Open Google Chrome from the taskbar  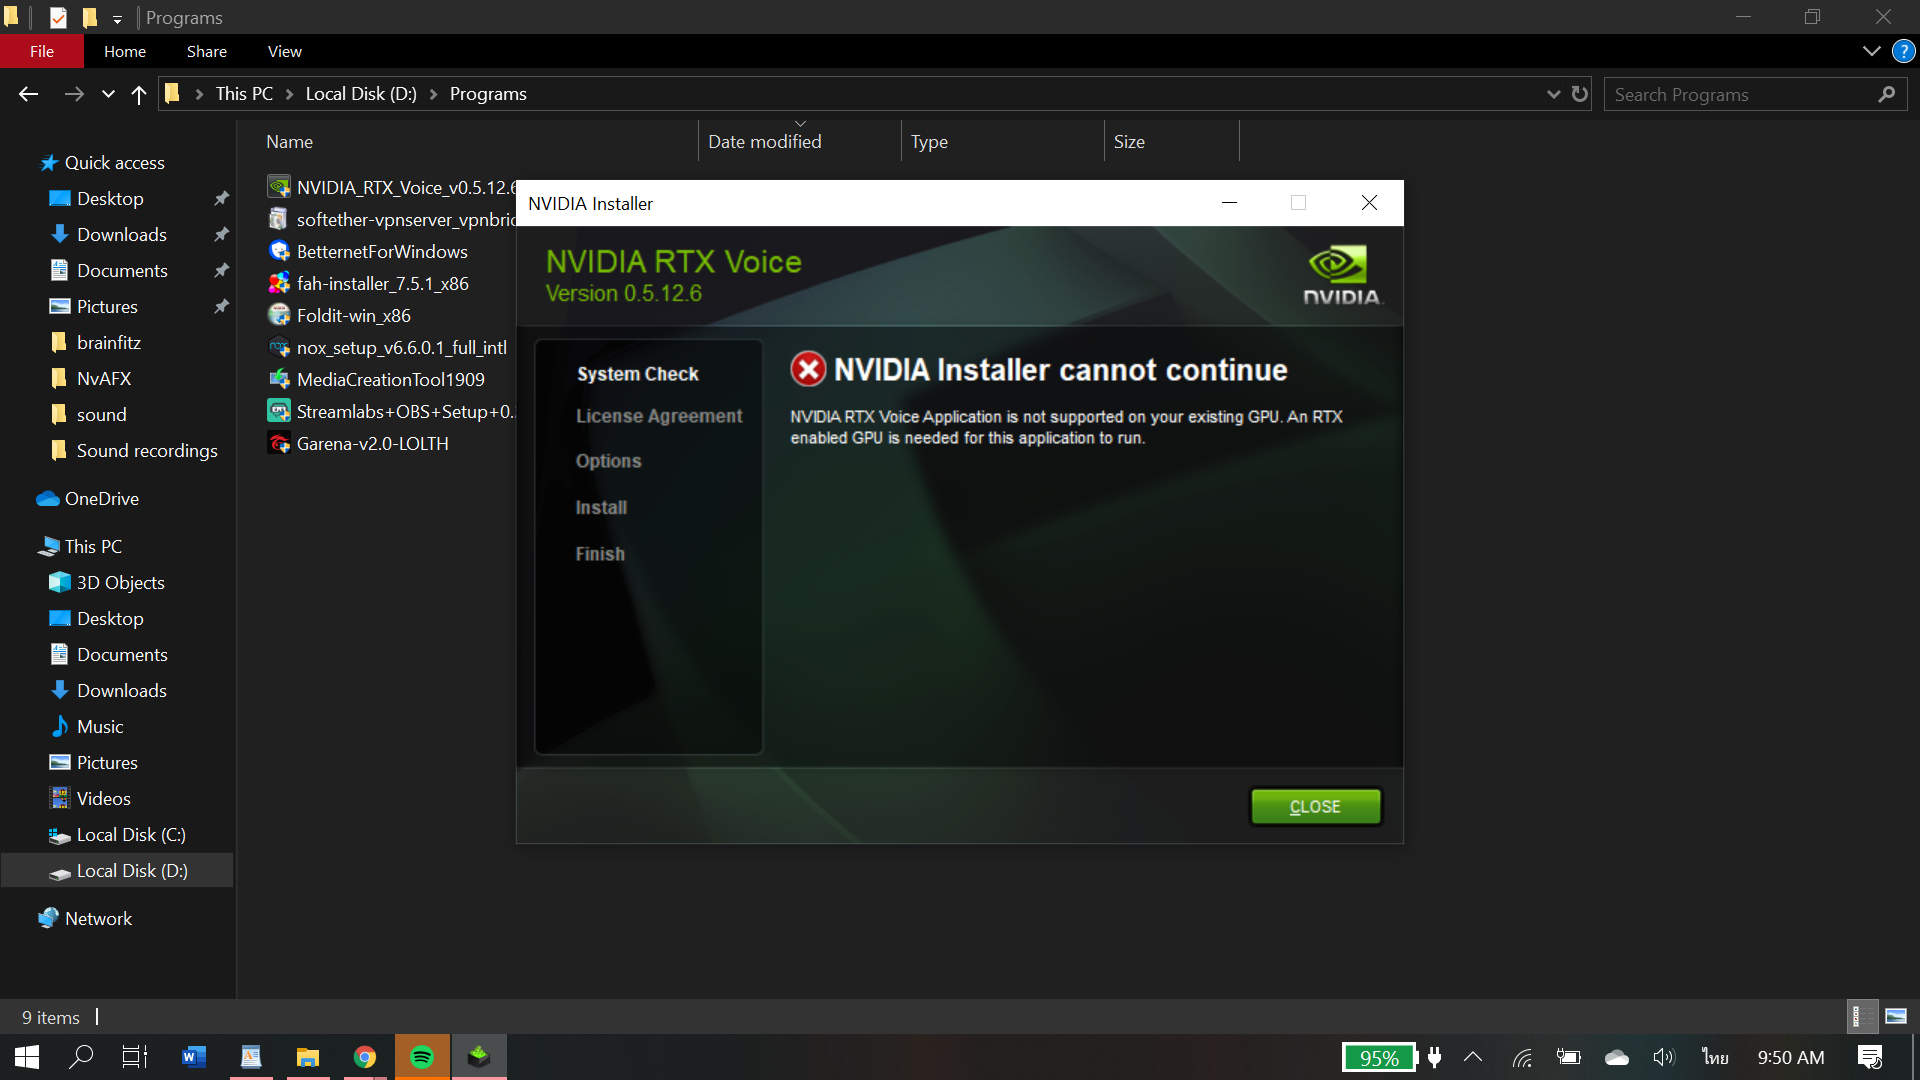pyautogui.click(x=365, y=1057)
